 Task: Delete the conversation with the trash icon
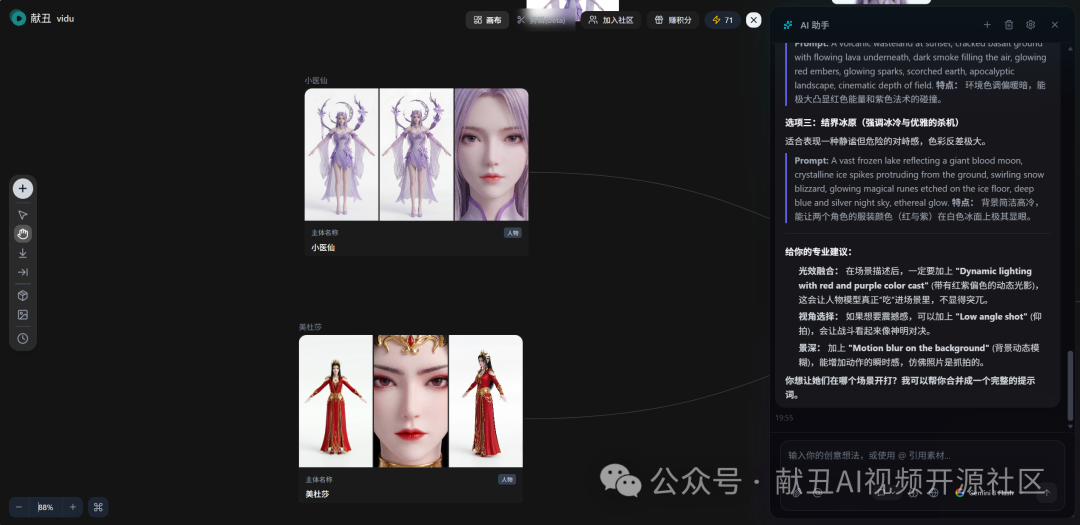click(x=1009, y=25)
